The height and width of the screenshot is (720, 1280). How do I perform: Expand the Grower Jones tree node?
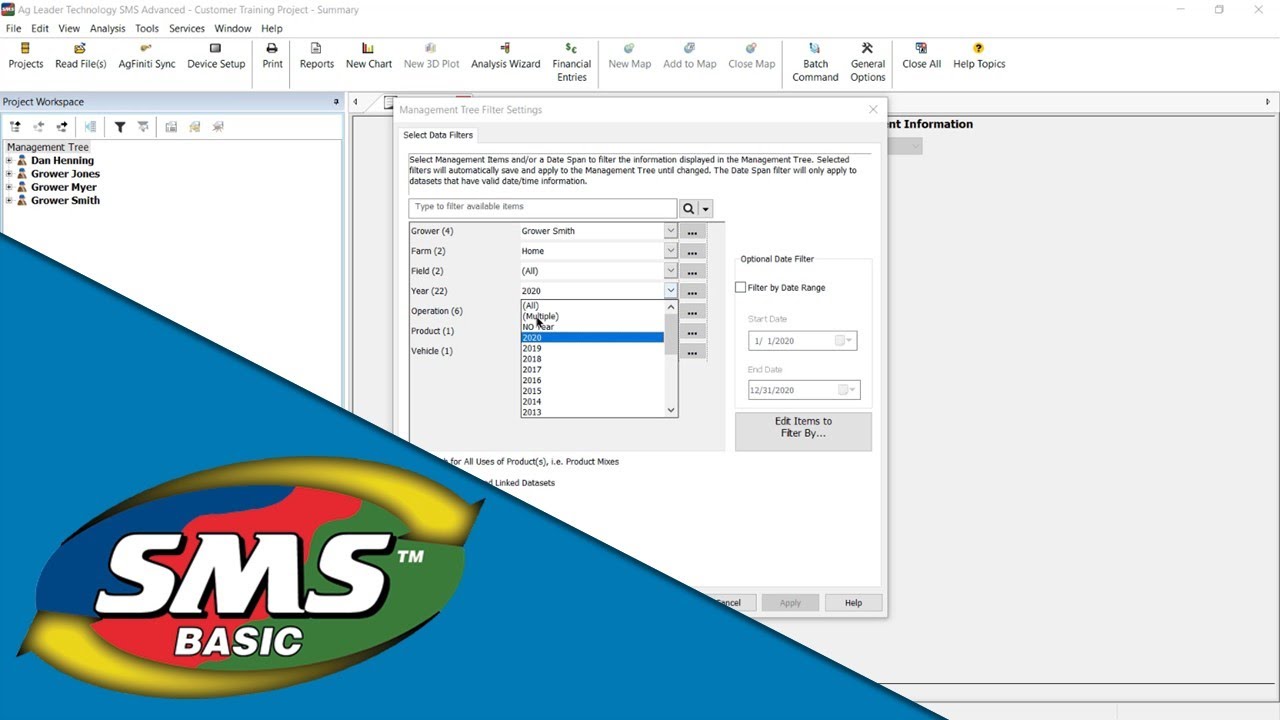pyautogui.click(x=9, y=174)
